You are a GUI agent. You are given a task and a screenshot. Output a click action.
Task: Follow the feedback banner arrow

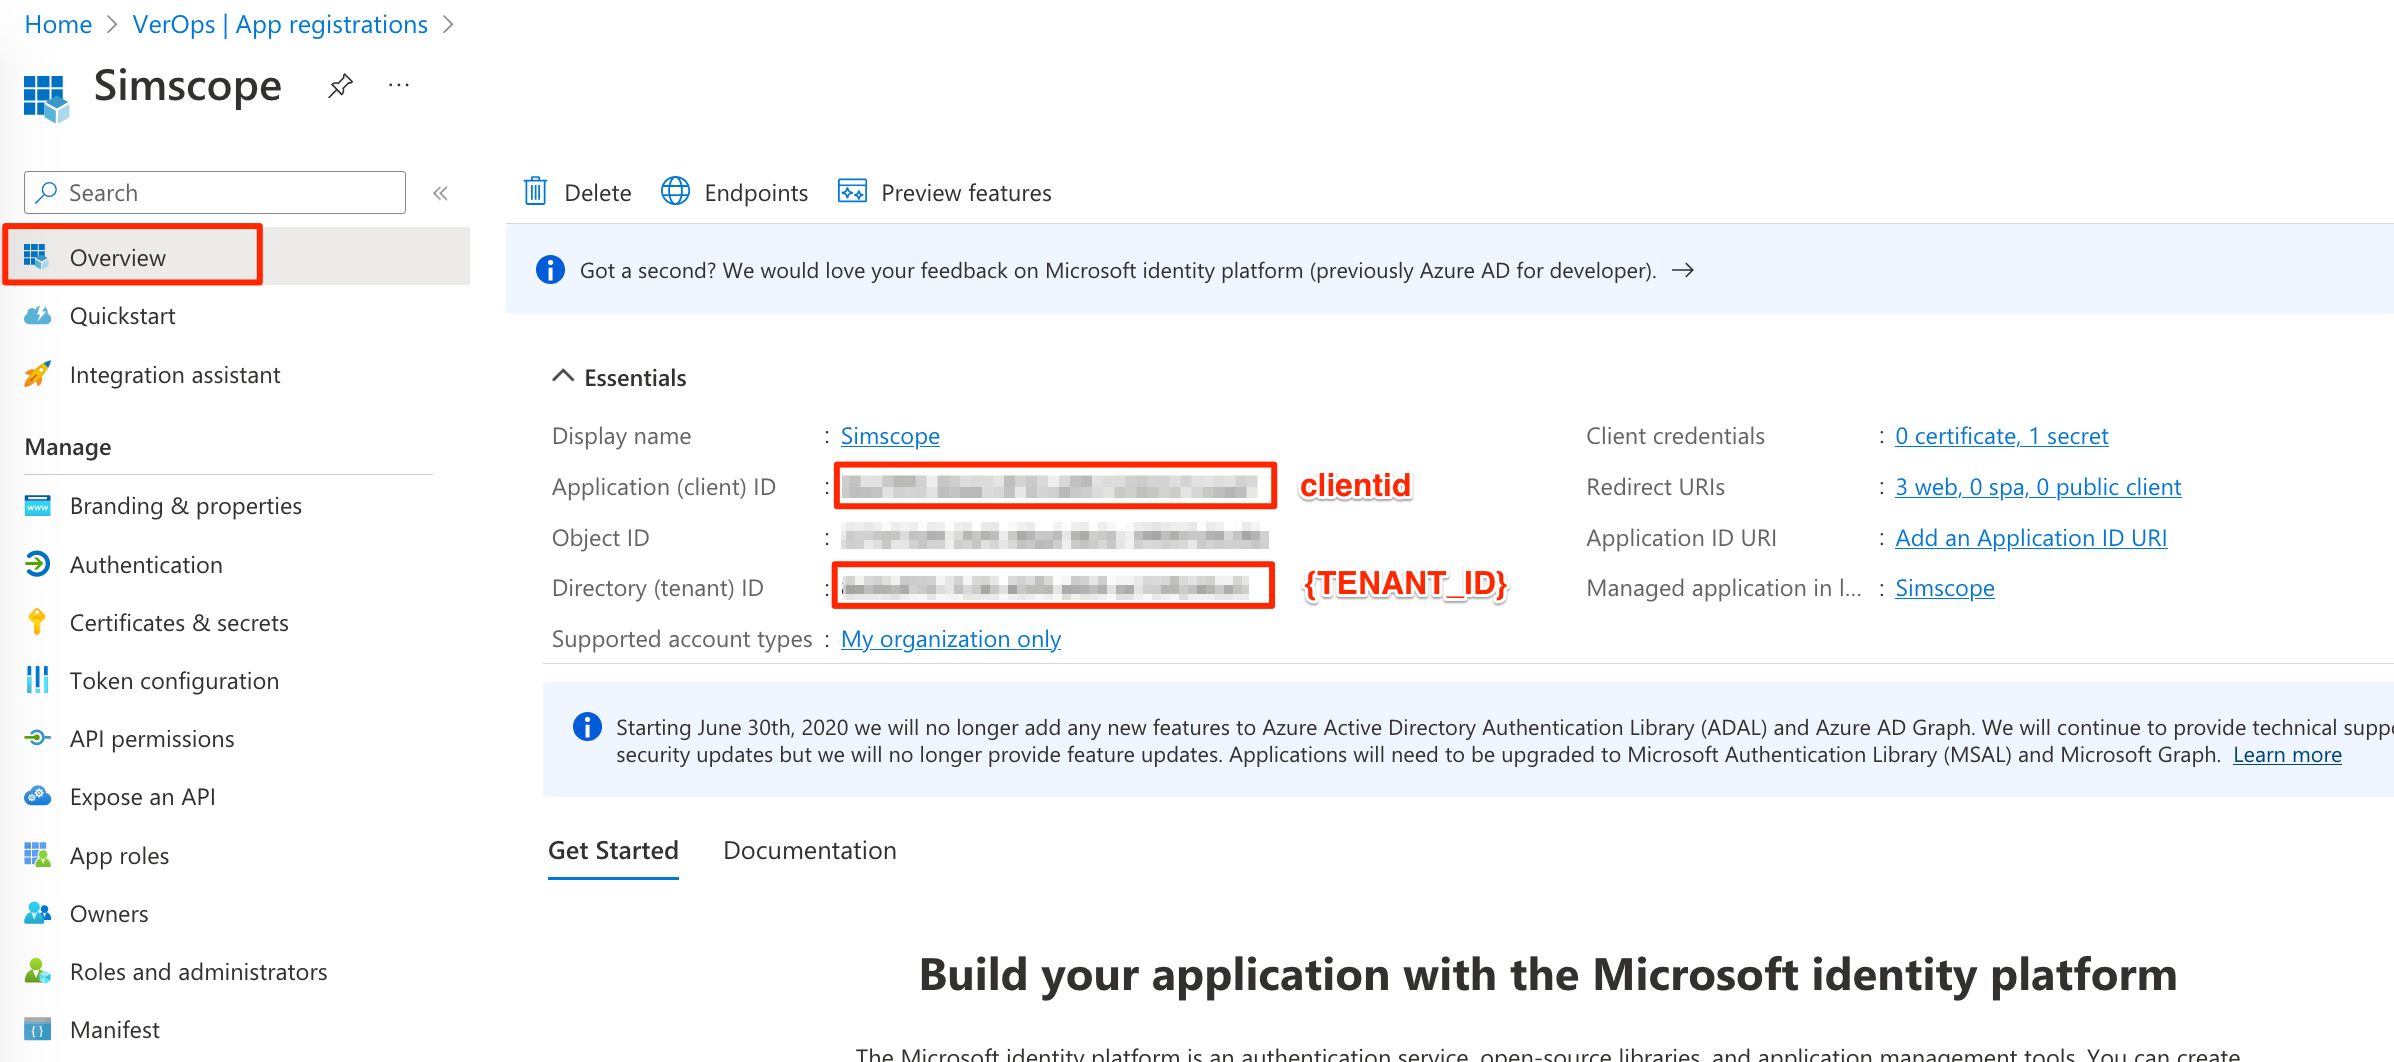point(1683,270)
